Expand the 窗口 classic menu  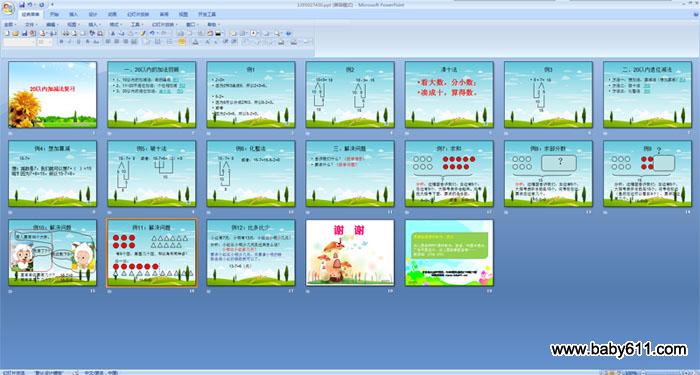(x=192, y=25)
